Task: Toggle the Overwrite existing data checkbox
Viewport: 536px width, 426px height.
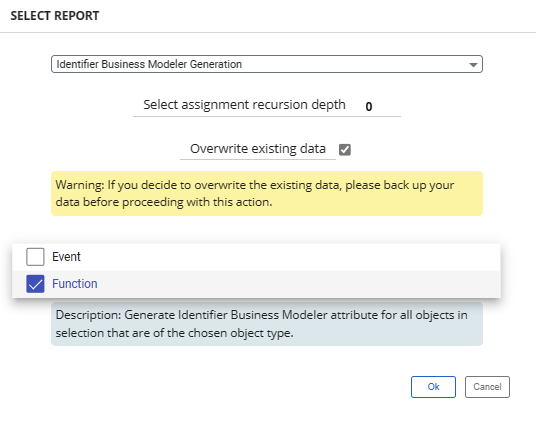Action: pos(345,149)
